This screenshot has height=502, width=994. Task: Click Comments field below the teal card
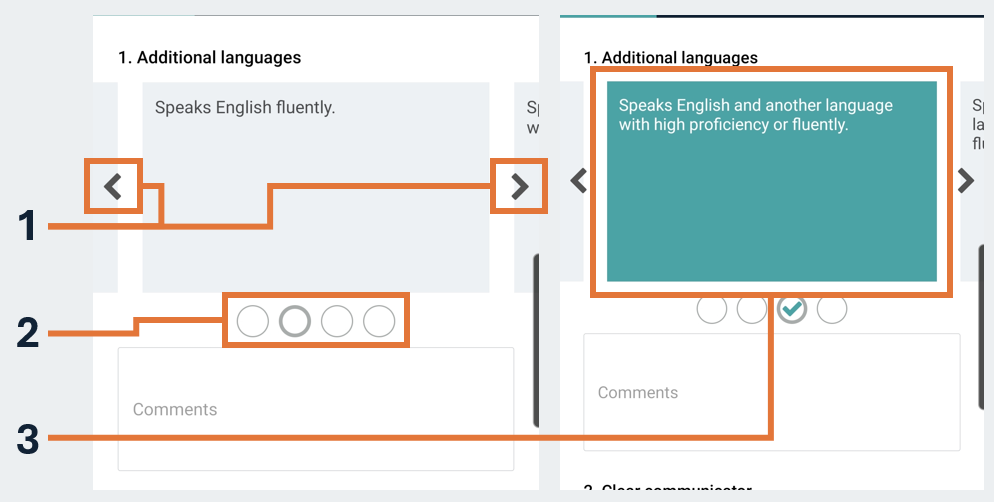(772, 392)
